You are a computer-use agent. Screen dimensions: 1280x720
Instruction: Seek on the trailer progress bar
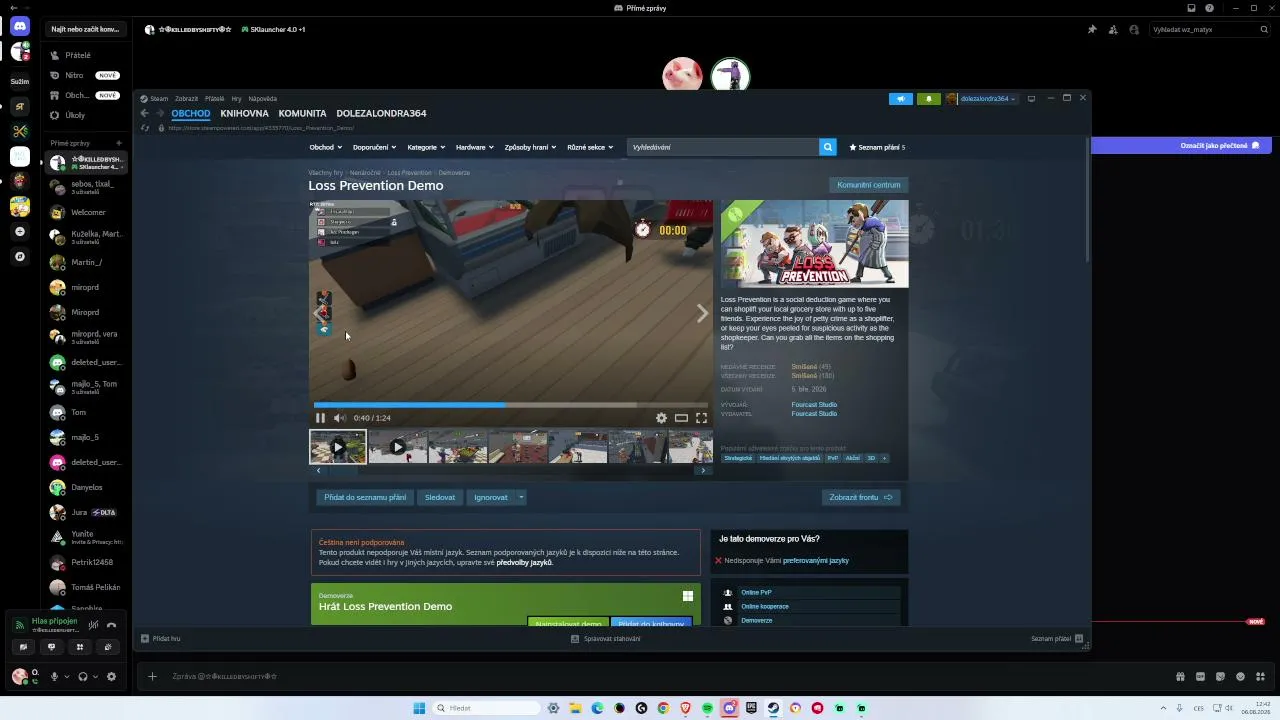[511, 405]
